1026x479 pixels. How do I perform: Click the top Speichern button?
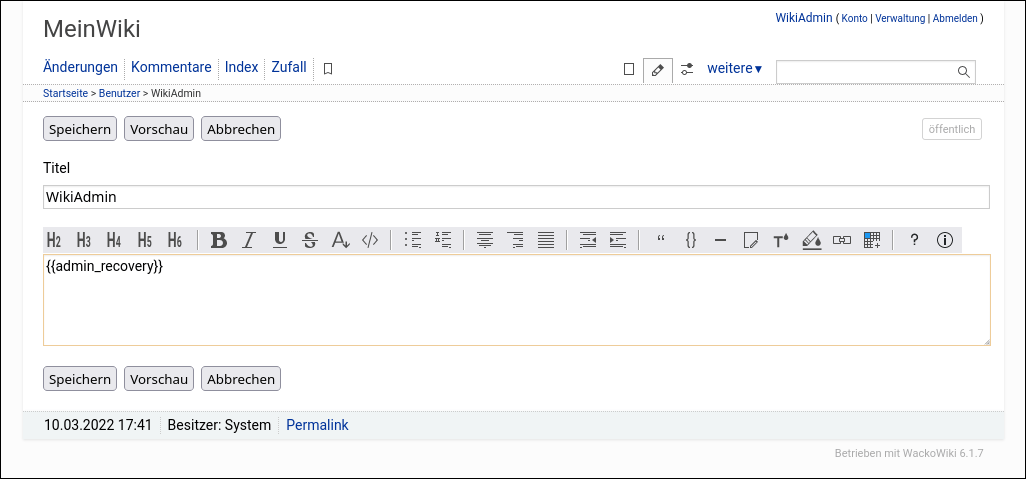[80, 129]
